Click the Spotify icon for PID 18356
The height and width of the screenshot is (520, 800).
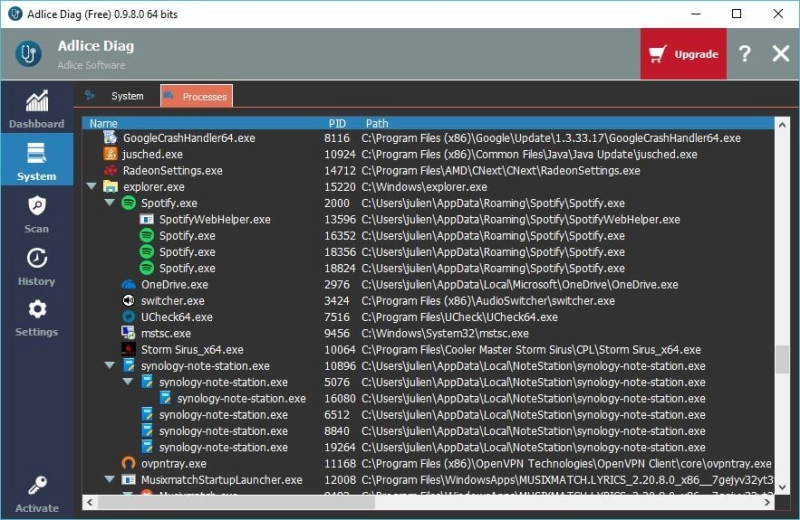click(147, 252)
